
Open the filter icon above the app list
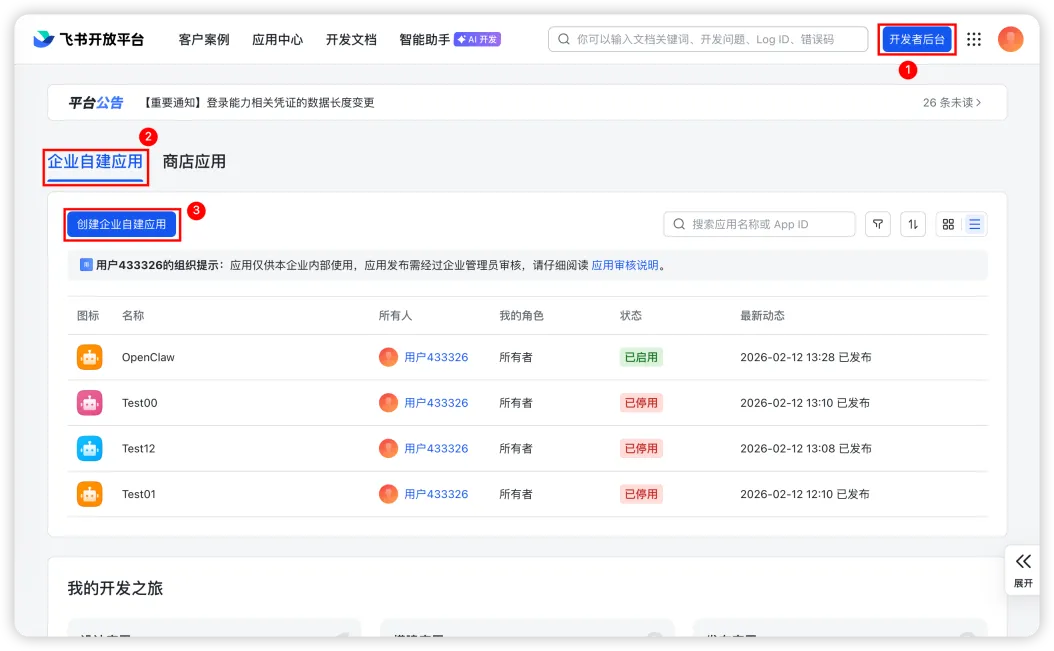click(877, 224)
